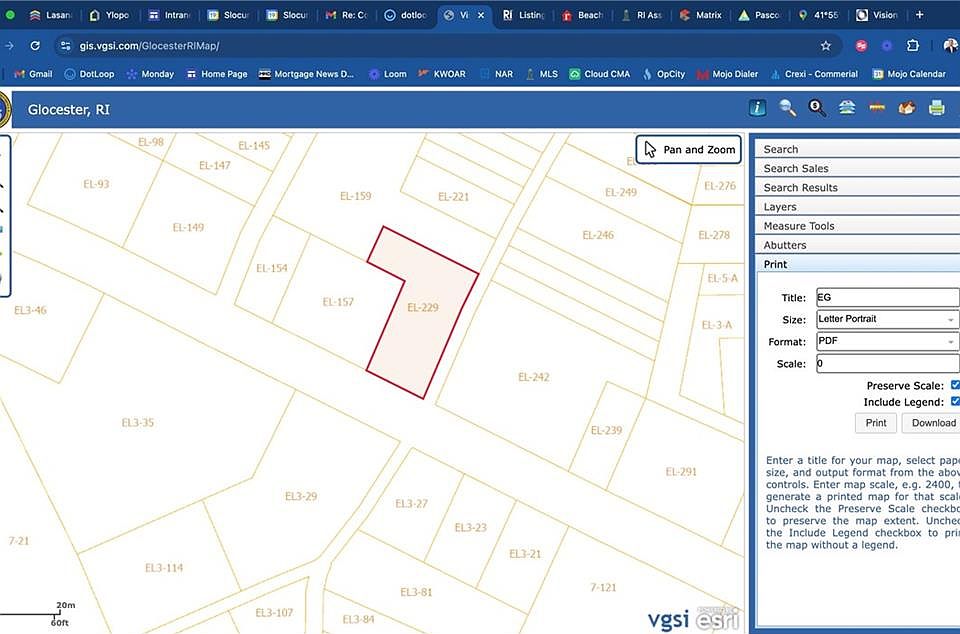The height and width of the screenshot is (634, 960).
Task: Select parcel EL-242 on the map
Action: tap(533, 377)
